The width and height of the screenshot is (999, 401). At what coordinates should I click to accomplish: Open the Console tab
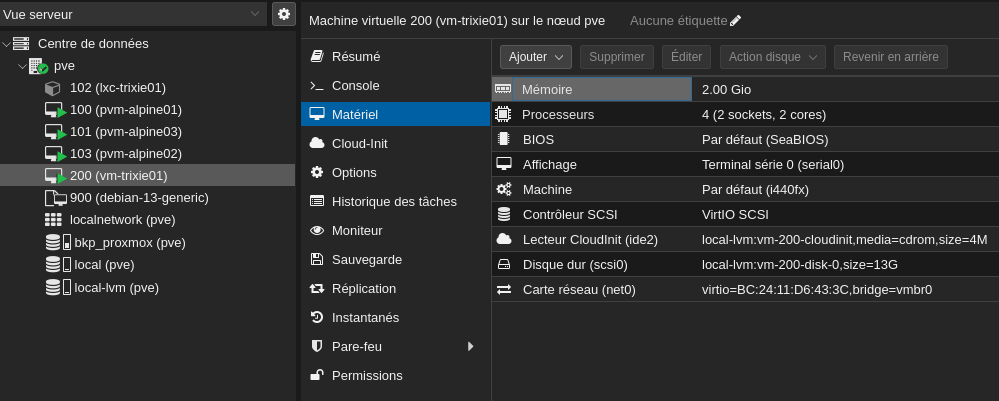[x=355, y=86]
